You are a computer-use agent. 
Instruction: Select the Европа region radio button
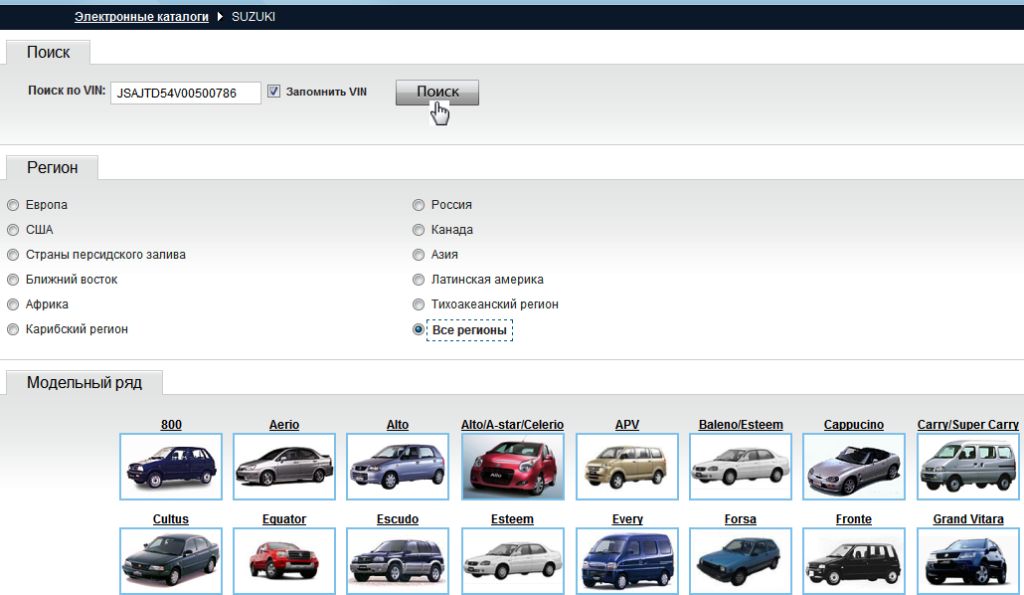(13, 205)
